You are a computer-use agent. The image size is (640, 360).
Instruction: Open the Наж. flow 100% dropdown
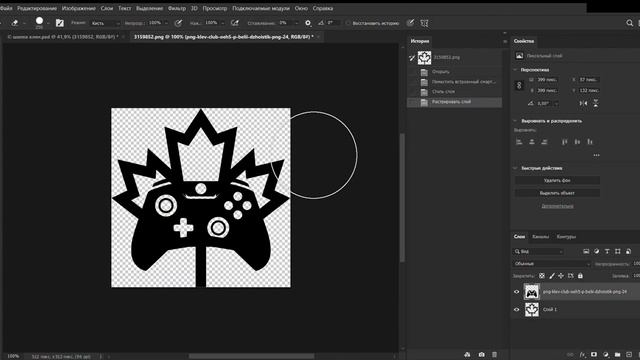[222, 23]
